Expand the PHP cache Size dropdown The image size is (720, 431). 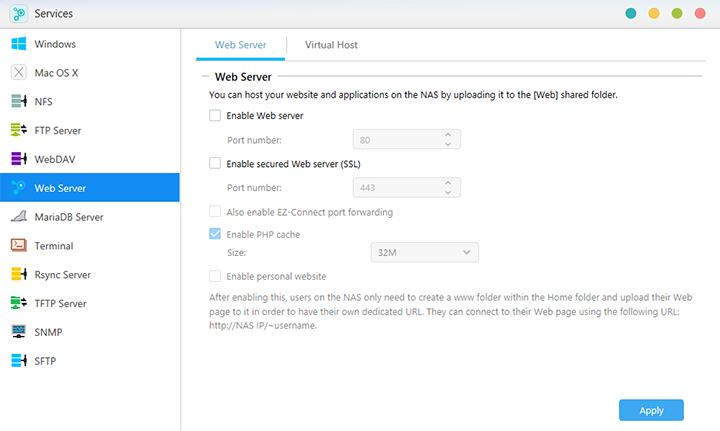coord(424,254)
